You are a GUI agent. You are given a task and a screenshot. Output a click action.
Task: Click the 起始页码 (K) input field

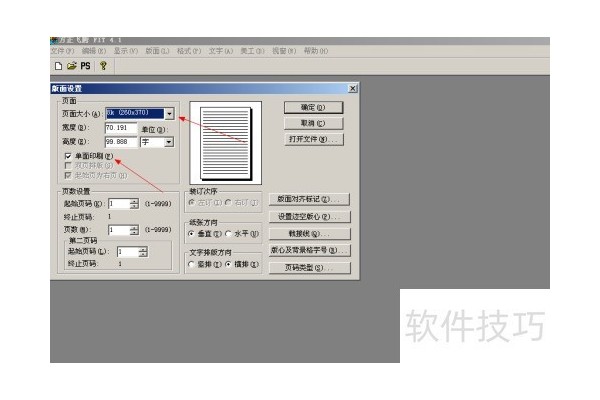tap(119, 204)
